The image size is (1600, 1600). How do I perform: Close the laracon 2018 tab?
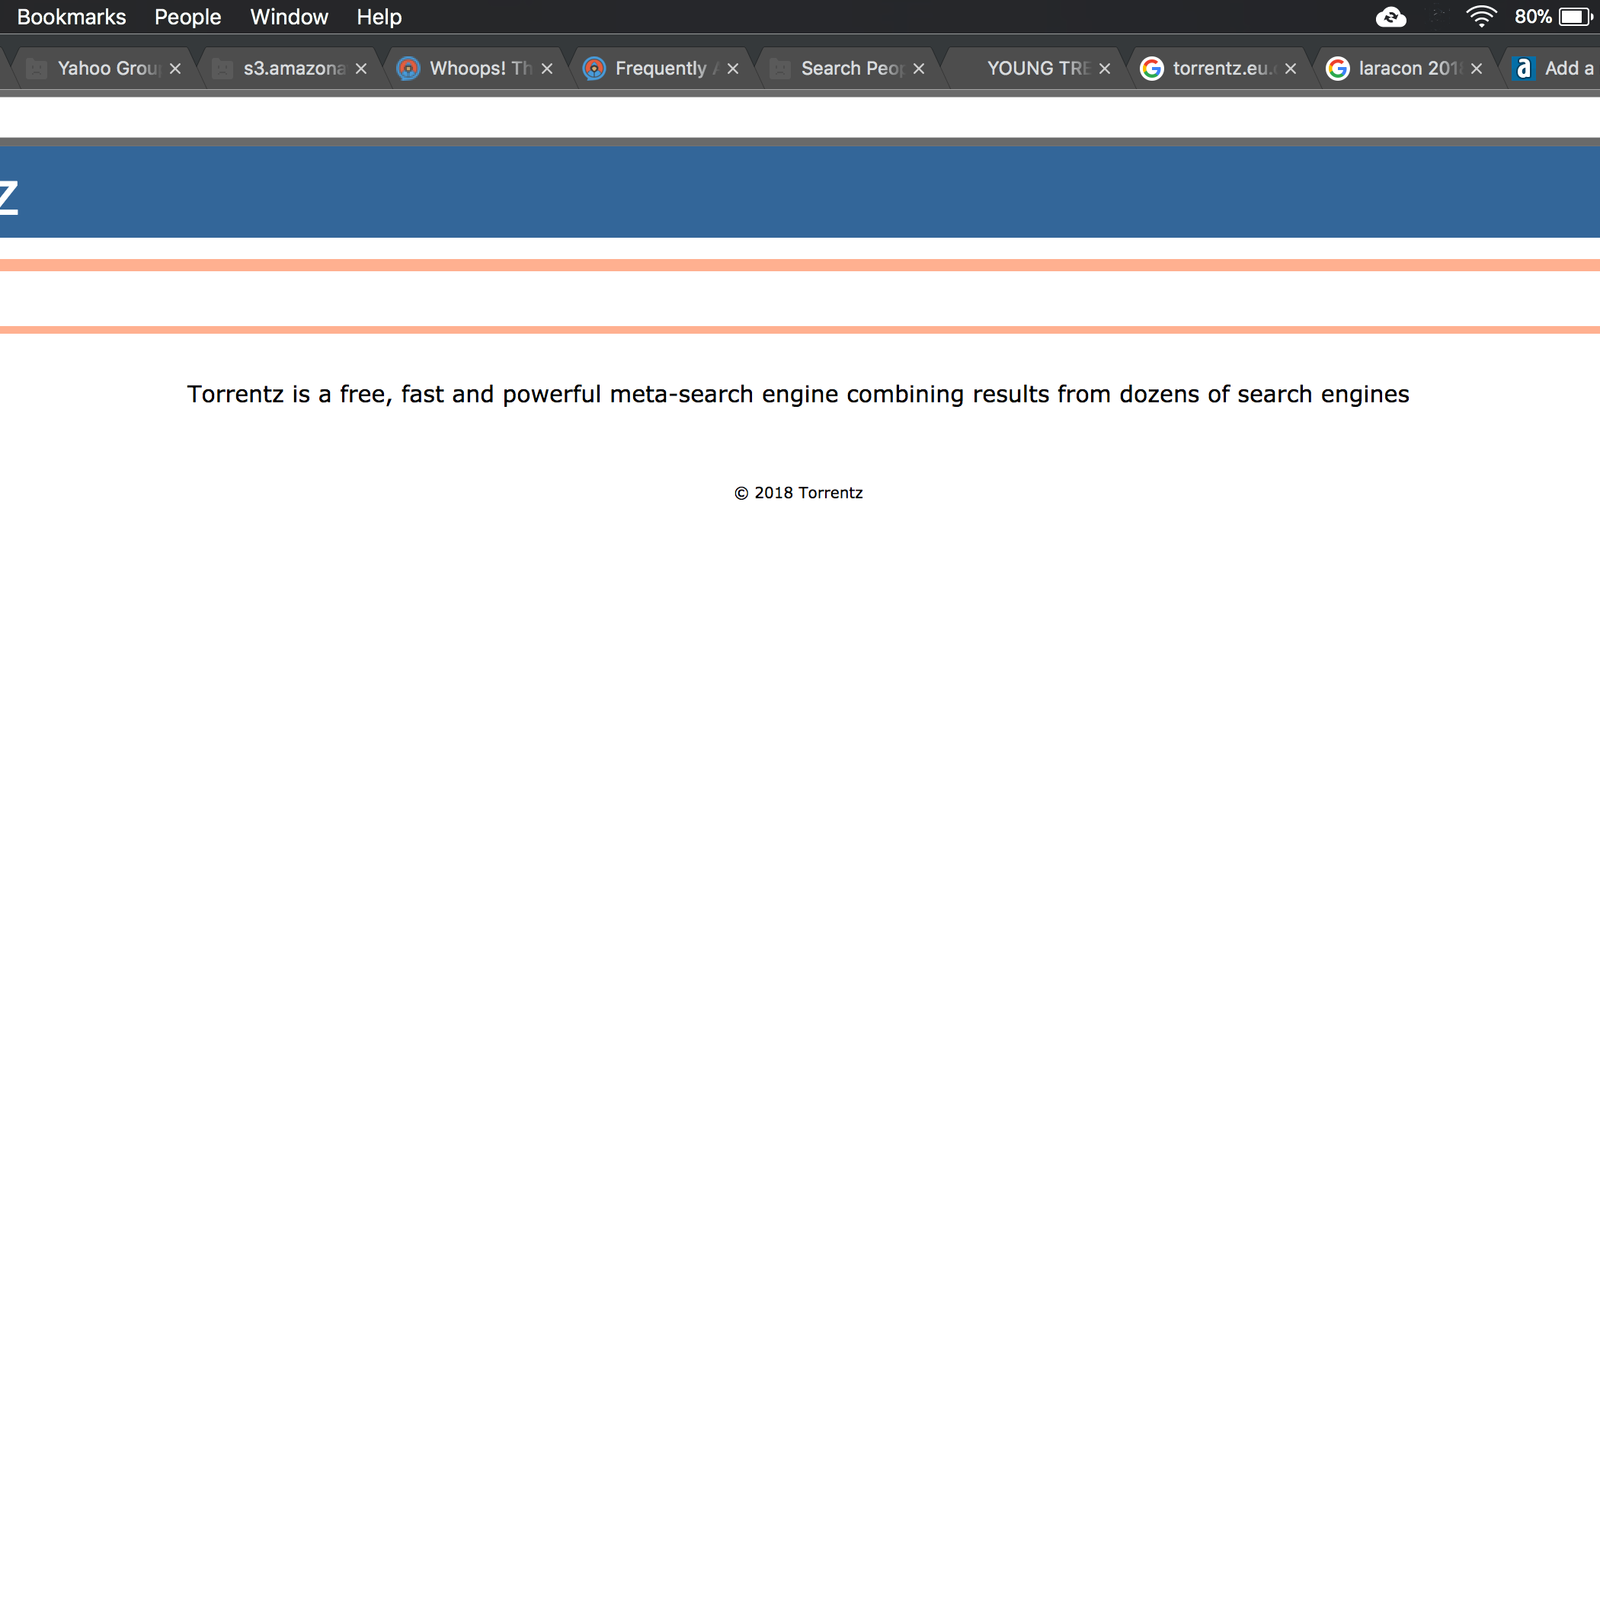point(1477,68)
